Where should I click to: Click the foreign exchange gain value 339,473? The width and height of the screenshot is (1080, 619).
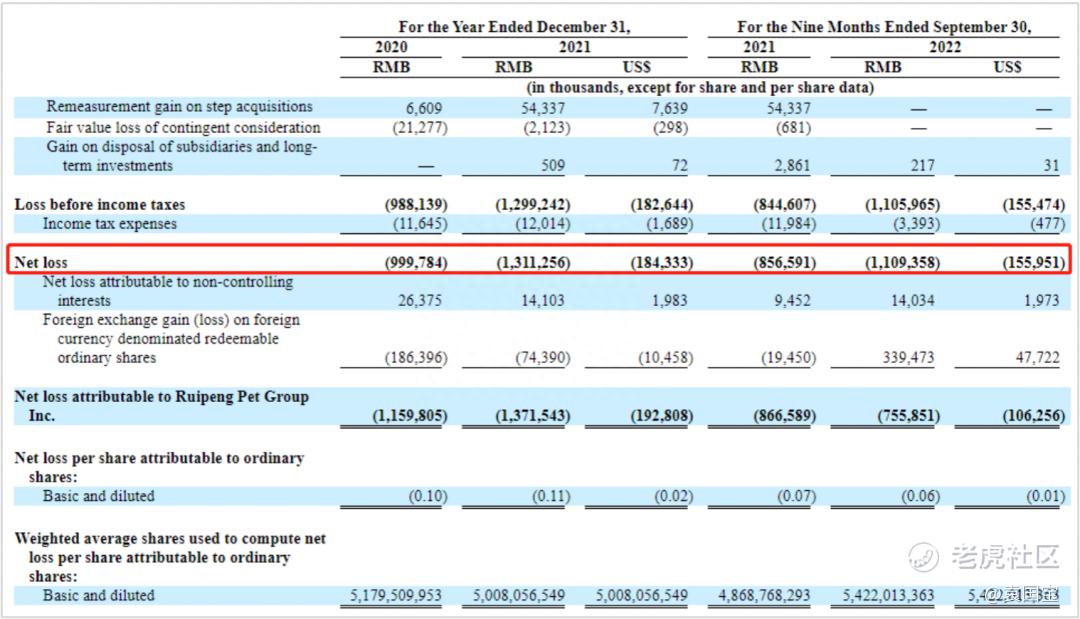click(908, 357)
